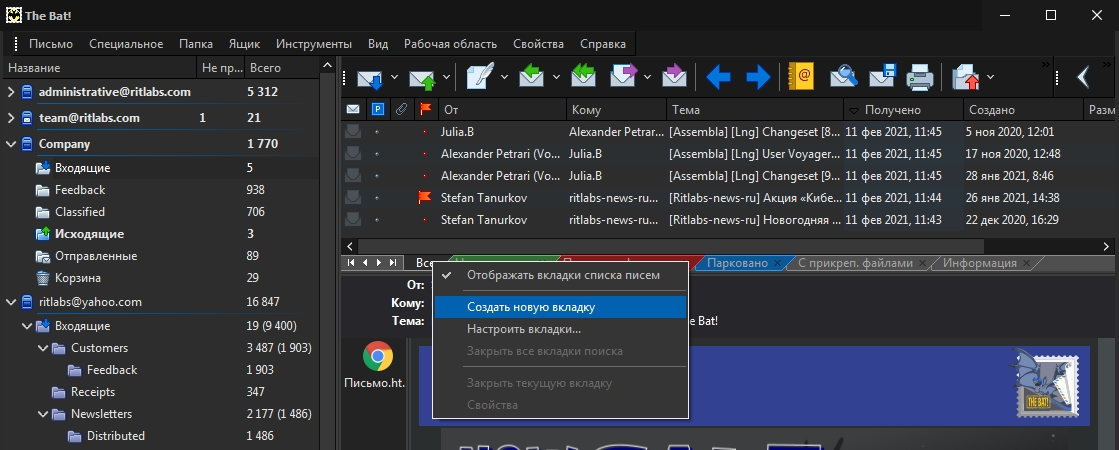The width and height of the screenshot is (1119, 450).
Task: Click the Send queued mail icon
Action: tap(422, 76)
